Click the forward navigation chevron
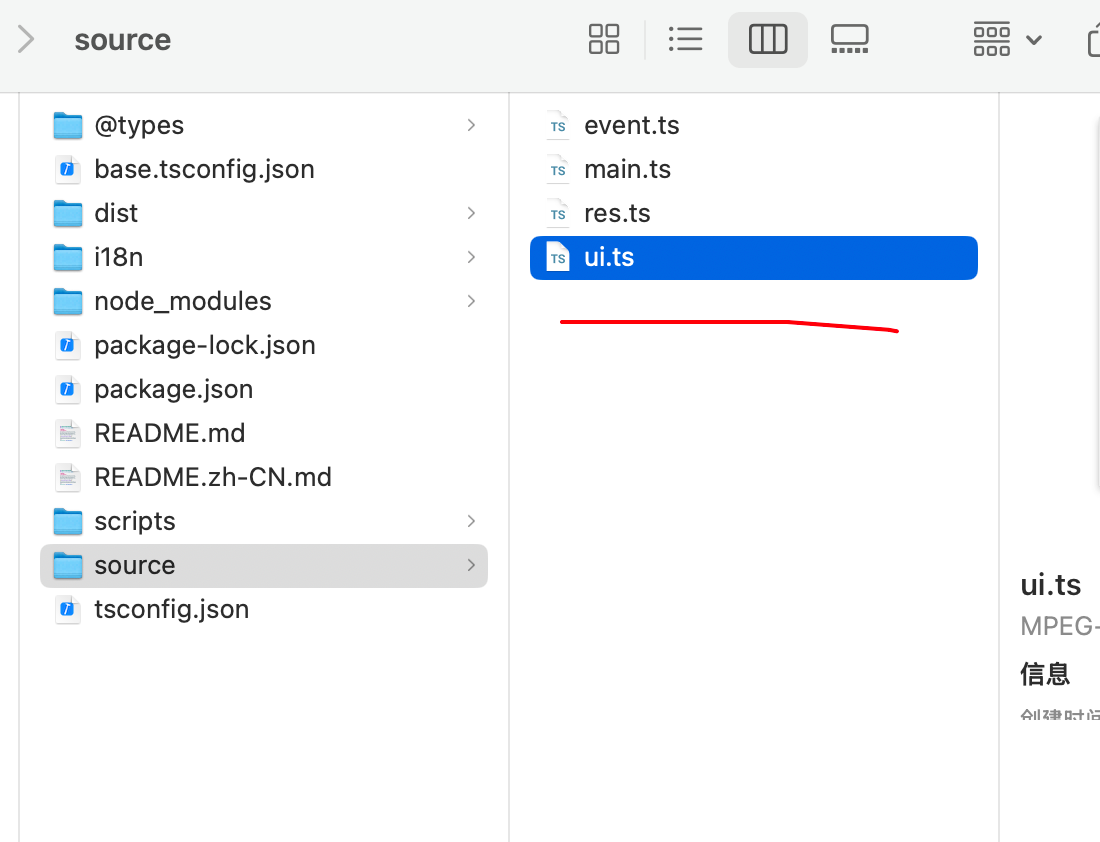Screen dimensions: 1100x842 coord(27,40)
